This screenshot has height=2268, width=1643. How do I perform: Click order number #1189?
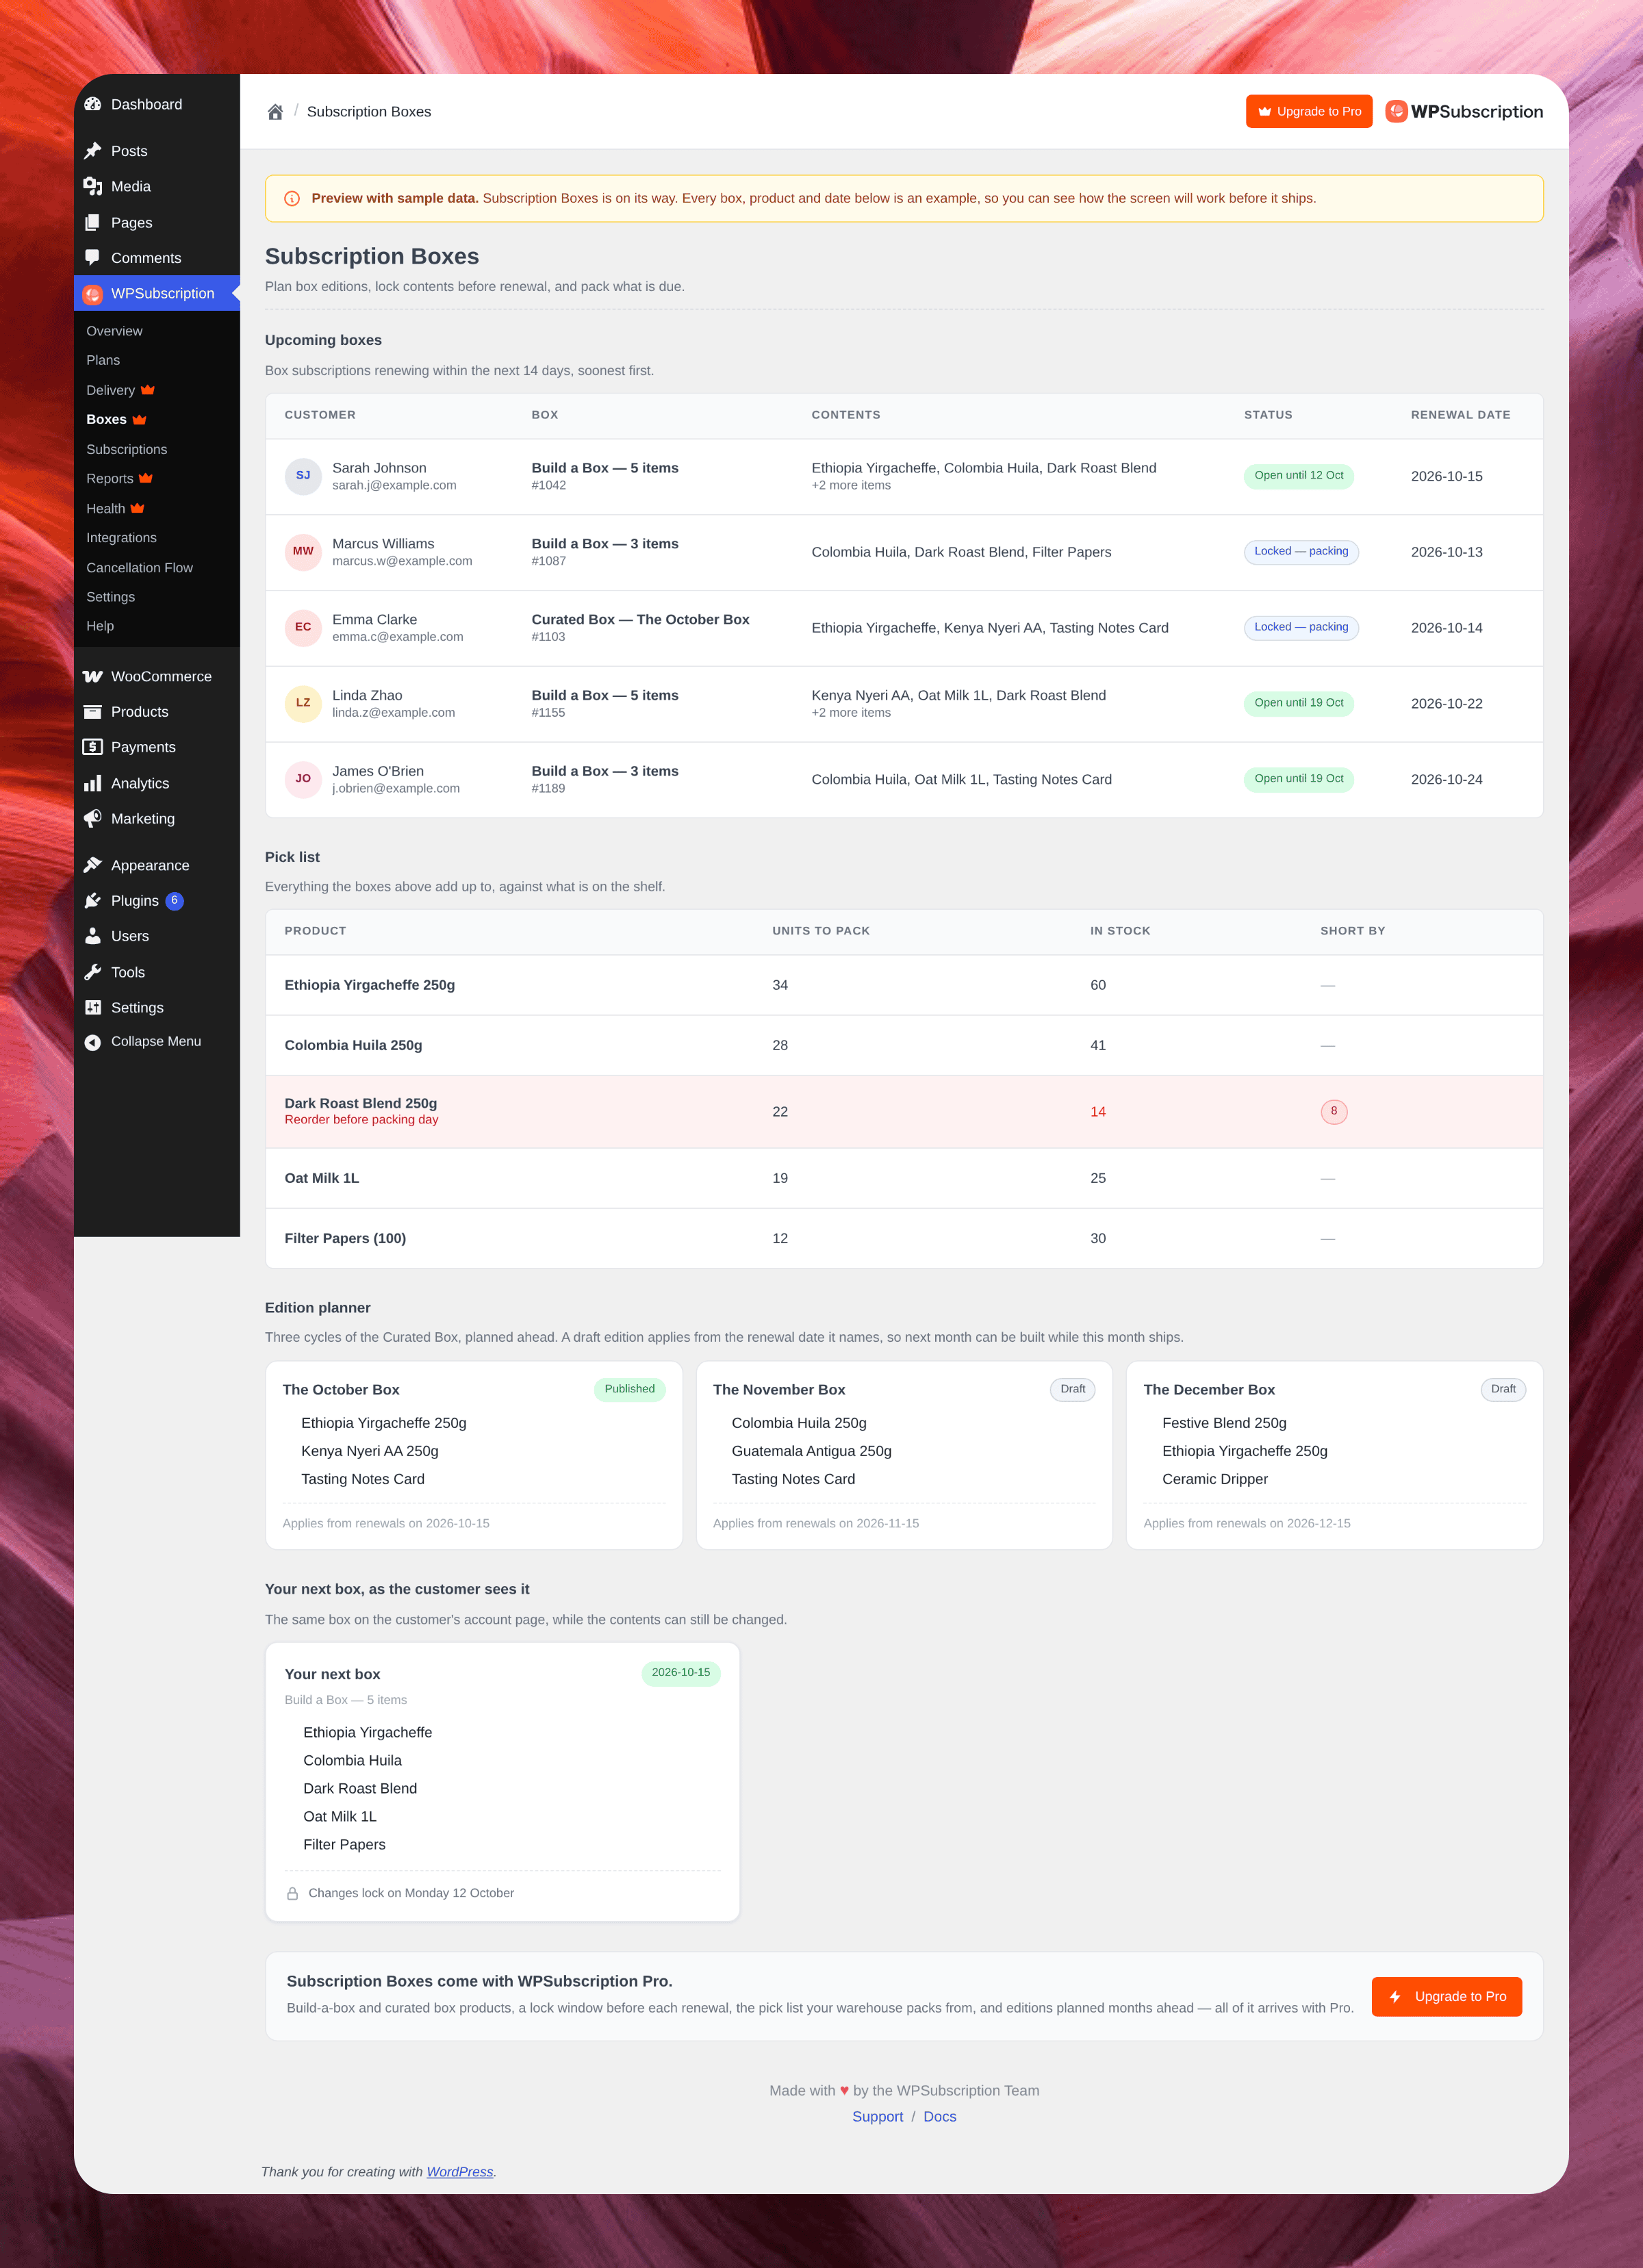(x=548, y=788)
